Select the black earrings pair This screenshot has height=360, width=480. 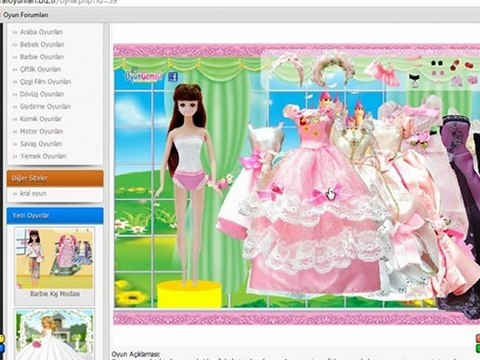click(x=437, y=63)
